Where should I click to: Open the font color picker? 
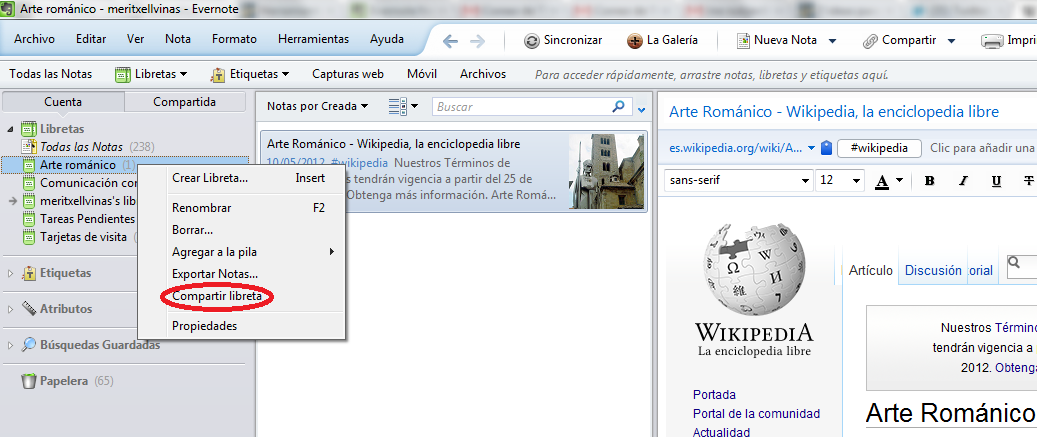(888, 181)
